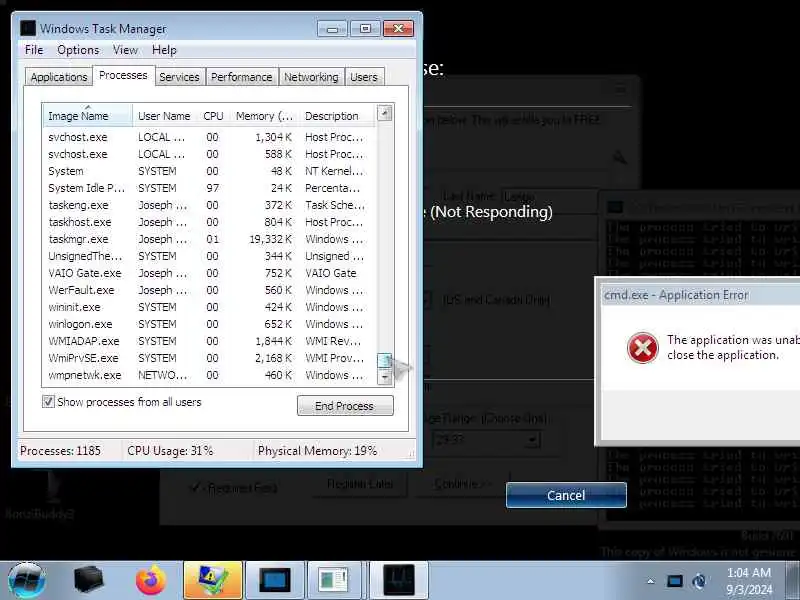Select the winlogon.exe process
800x600 pixels.
[209, 324]
